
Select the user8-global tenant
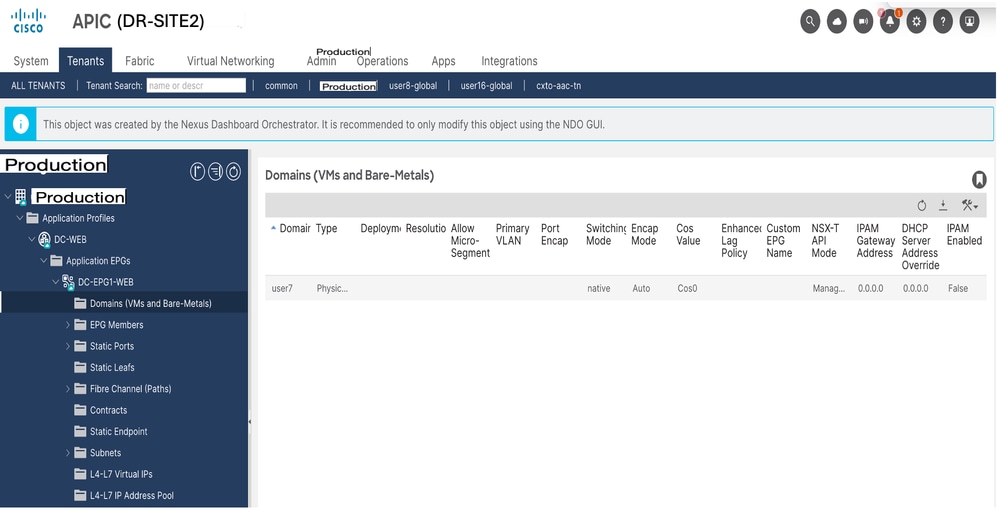point(413,85)
